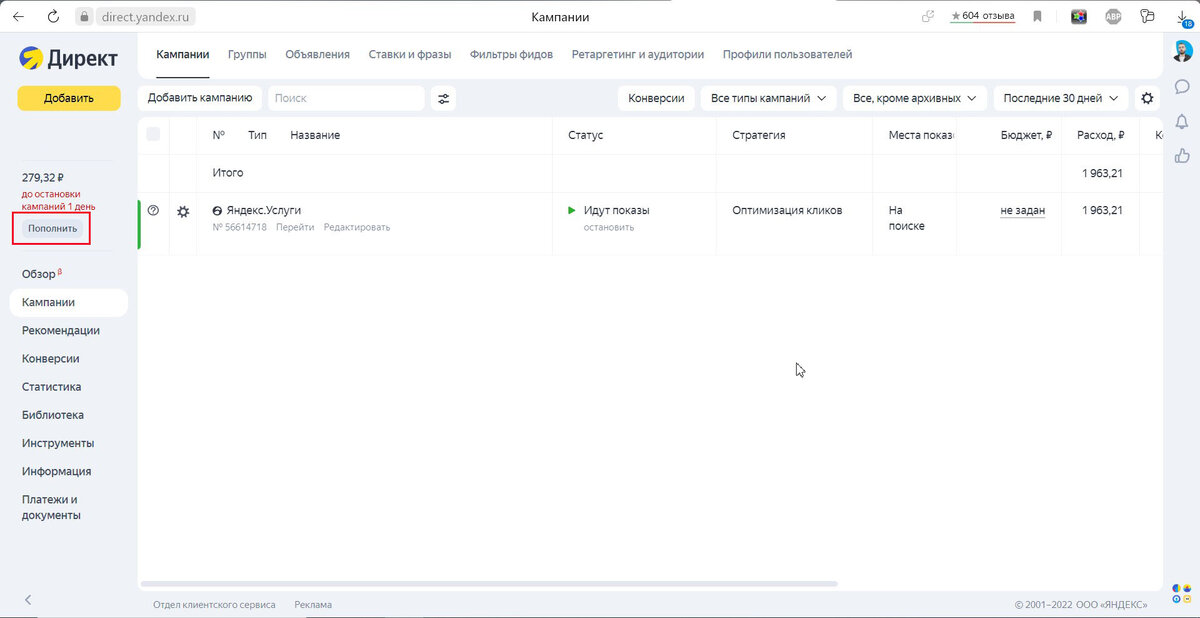1200x618 pixels.
Task: Click the browser back arrow
Action: (17, 17)
